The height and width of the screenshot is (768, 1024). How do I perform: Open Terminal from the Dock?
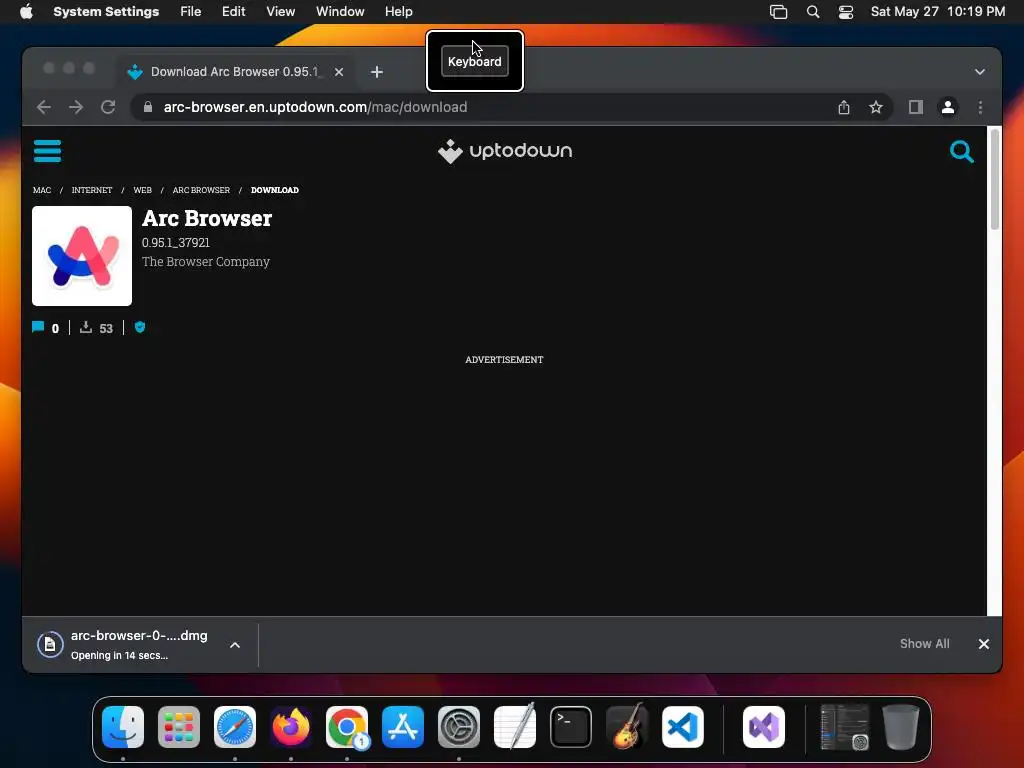571,727
